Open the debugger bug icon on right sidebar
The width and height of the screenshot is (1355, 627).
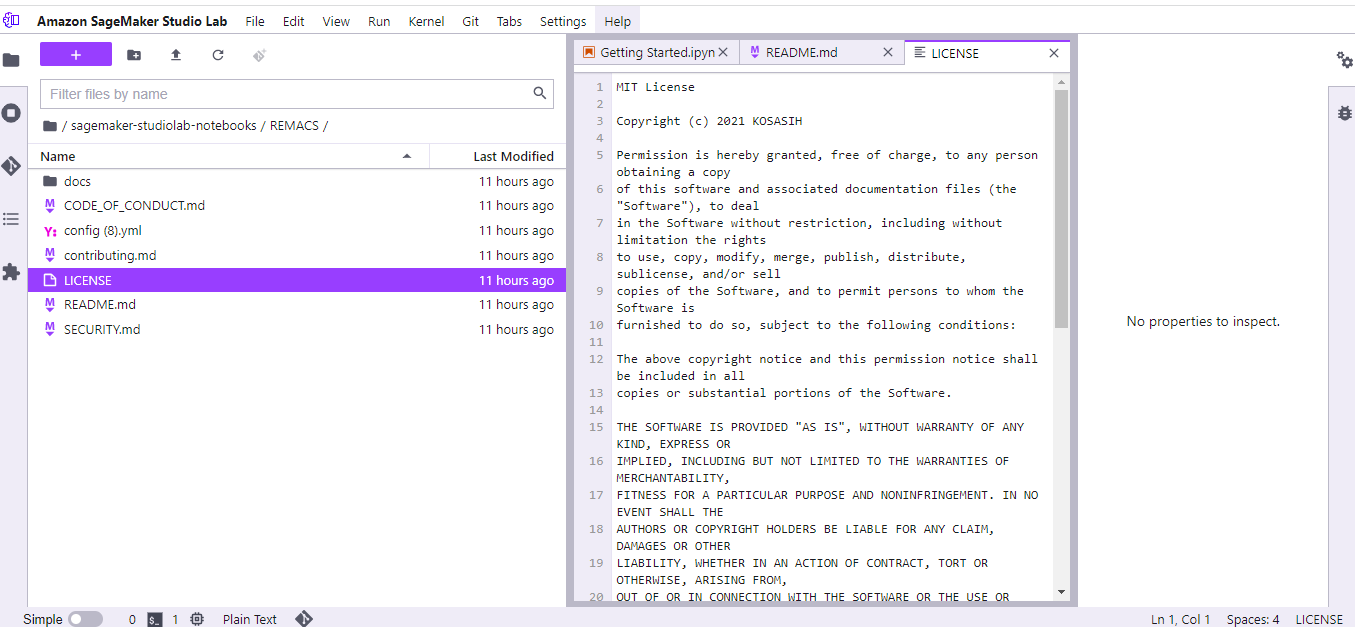pos(1345,113)
